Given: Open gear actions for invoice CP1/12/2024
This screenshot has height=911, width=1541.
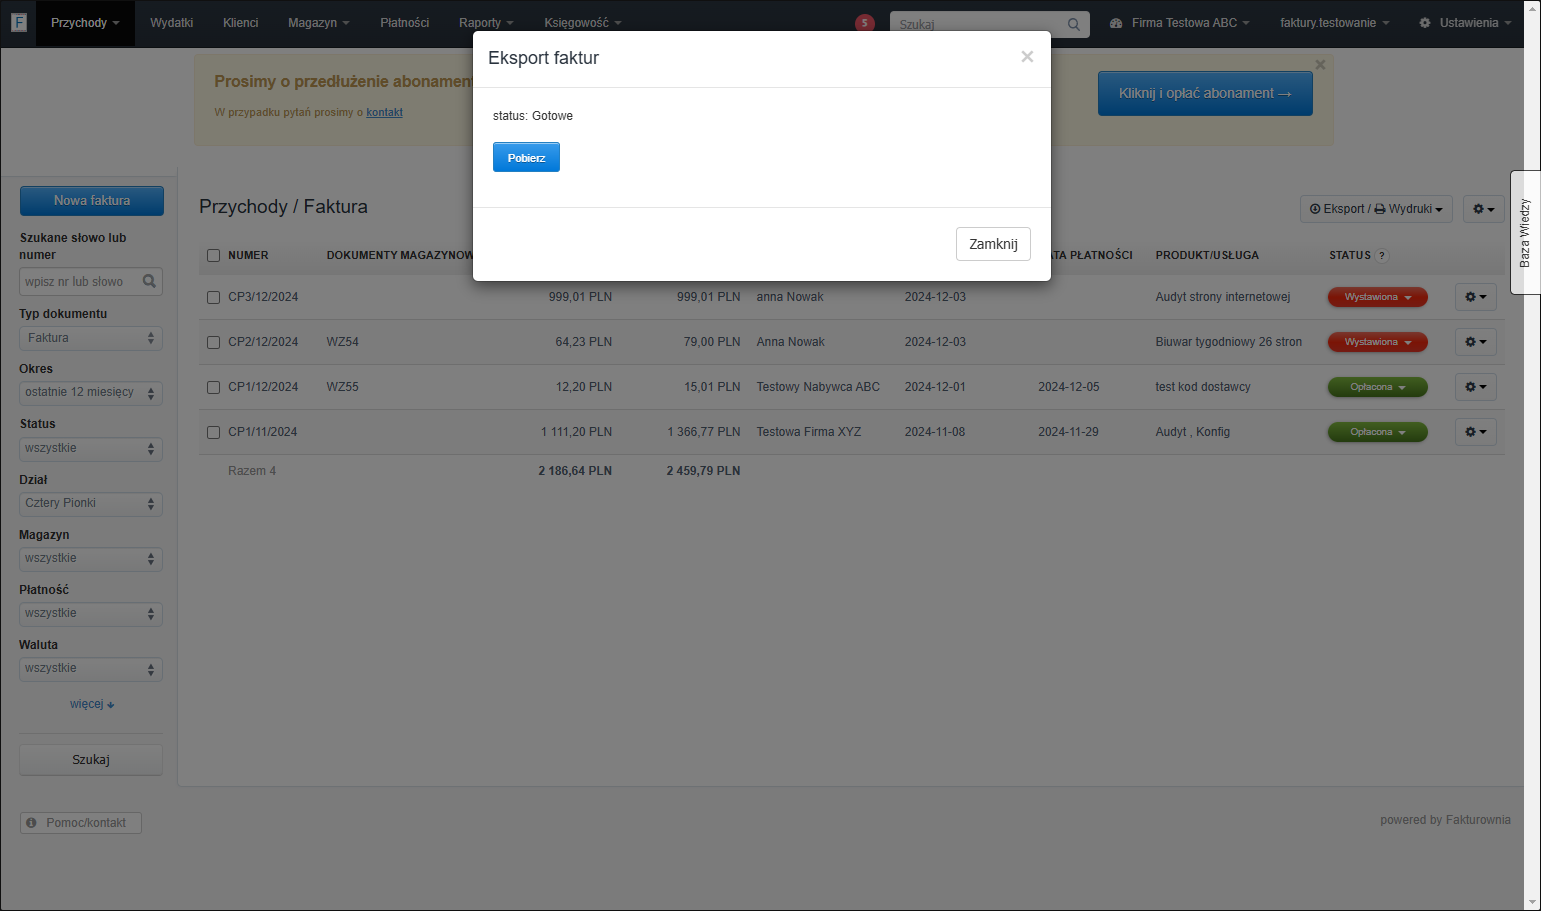Looking at the screenshot, I should point(1476,387).
